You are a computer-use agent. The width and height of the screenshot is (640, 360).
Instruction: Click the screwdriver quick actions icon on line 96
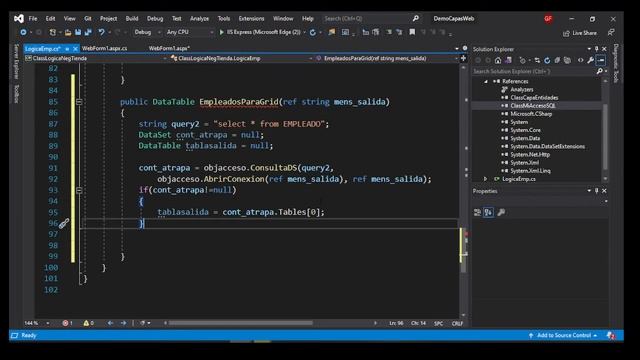(x=64, y=223)
